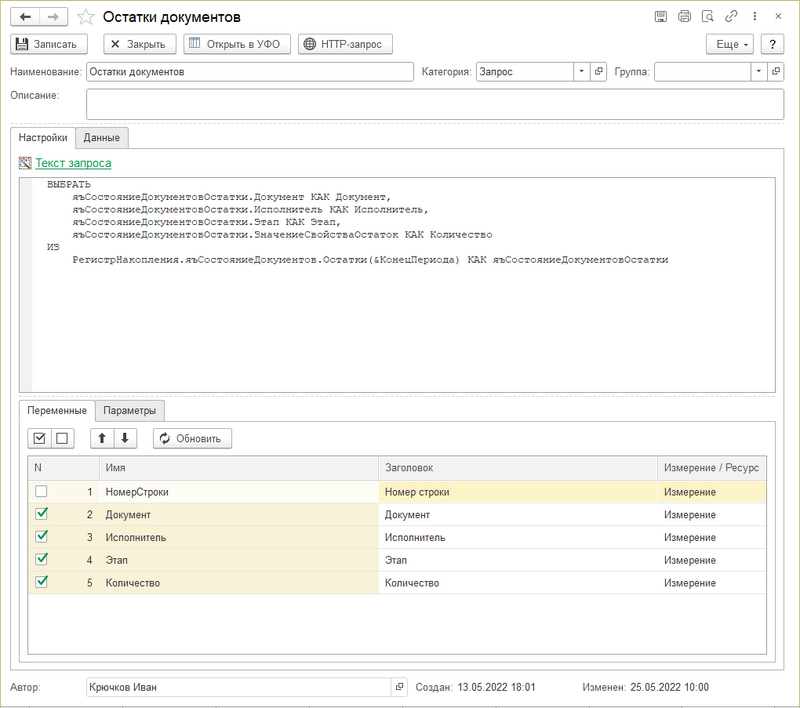Screen dimensions: 800x708
Task: Click into the Описание text field
Action: tap(434, 104)
